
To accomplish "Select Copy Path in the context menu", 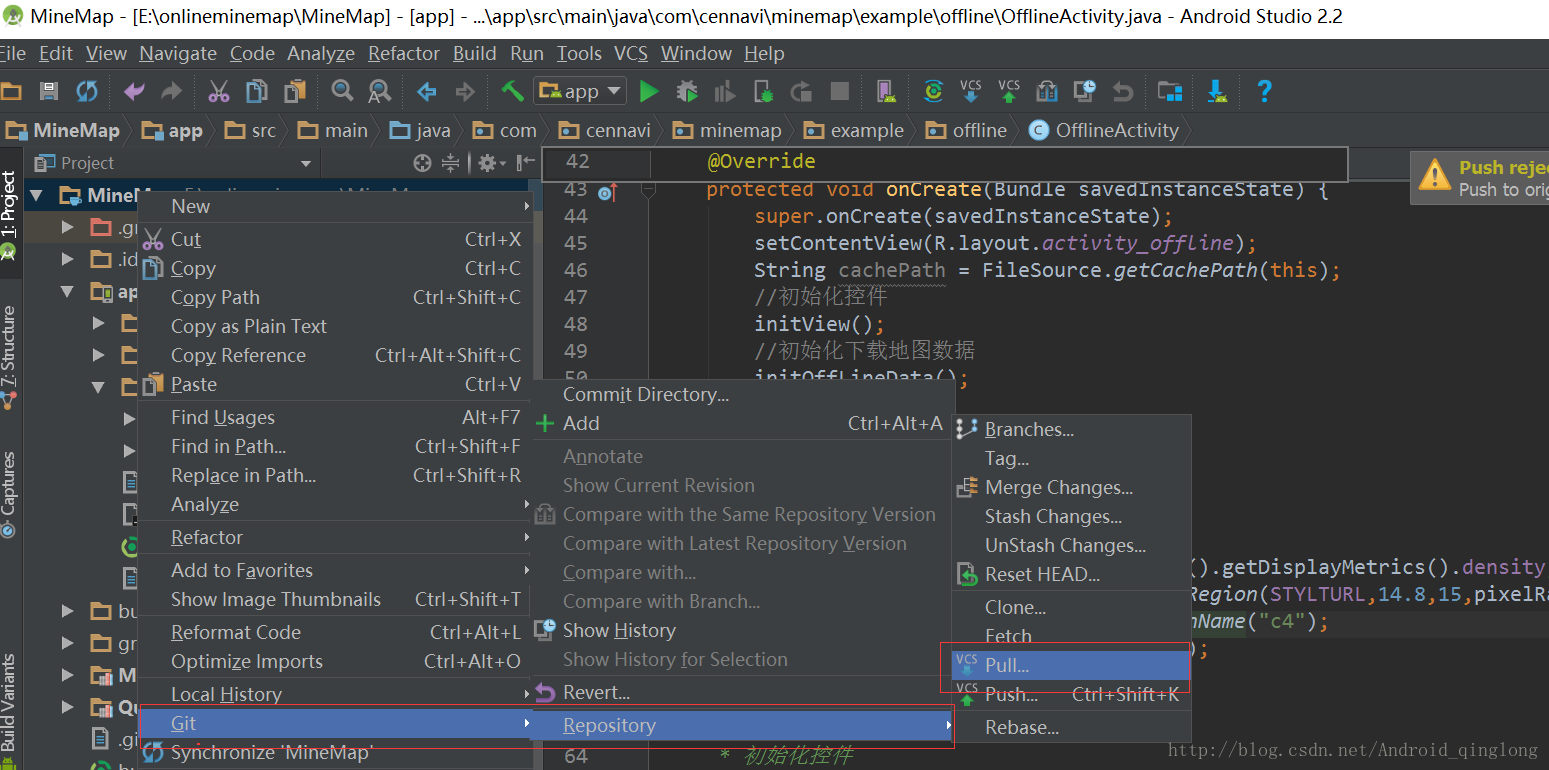I will (335, 297).
